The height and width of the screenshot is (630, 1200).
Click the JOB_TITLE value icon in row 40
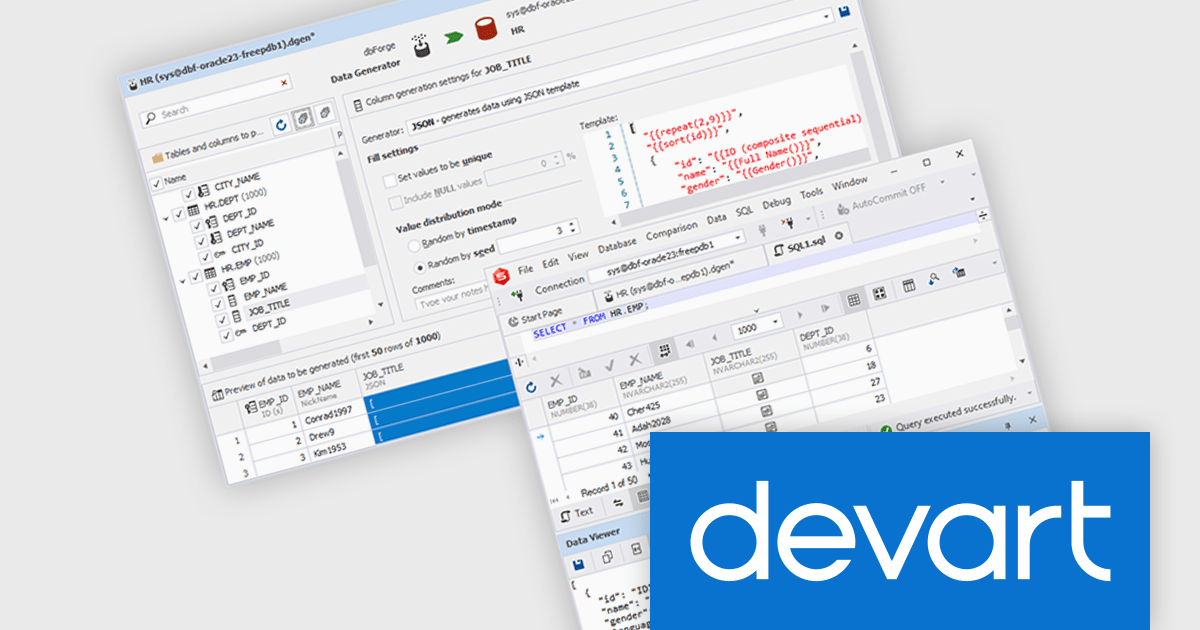click(758, 378)
